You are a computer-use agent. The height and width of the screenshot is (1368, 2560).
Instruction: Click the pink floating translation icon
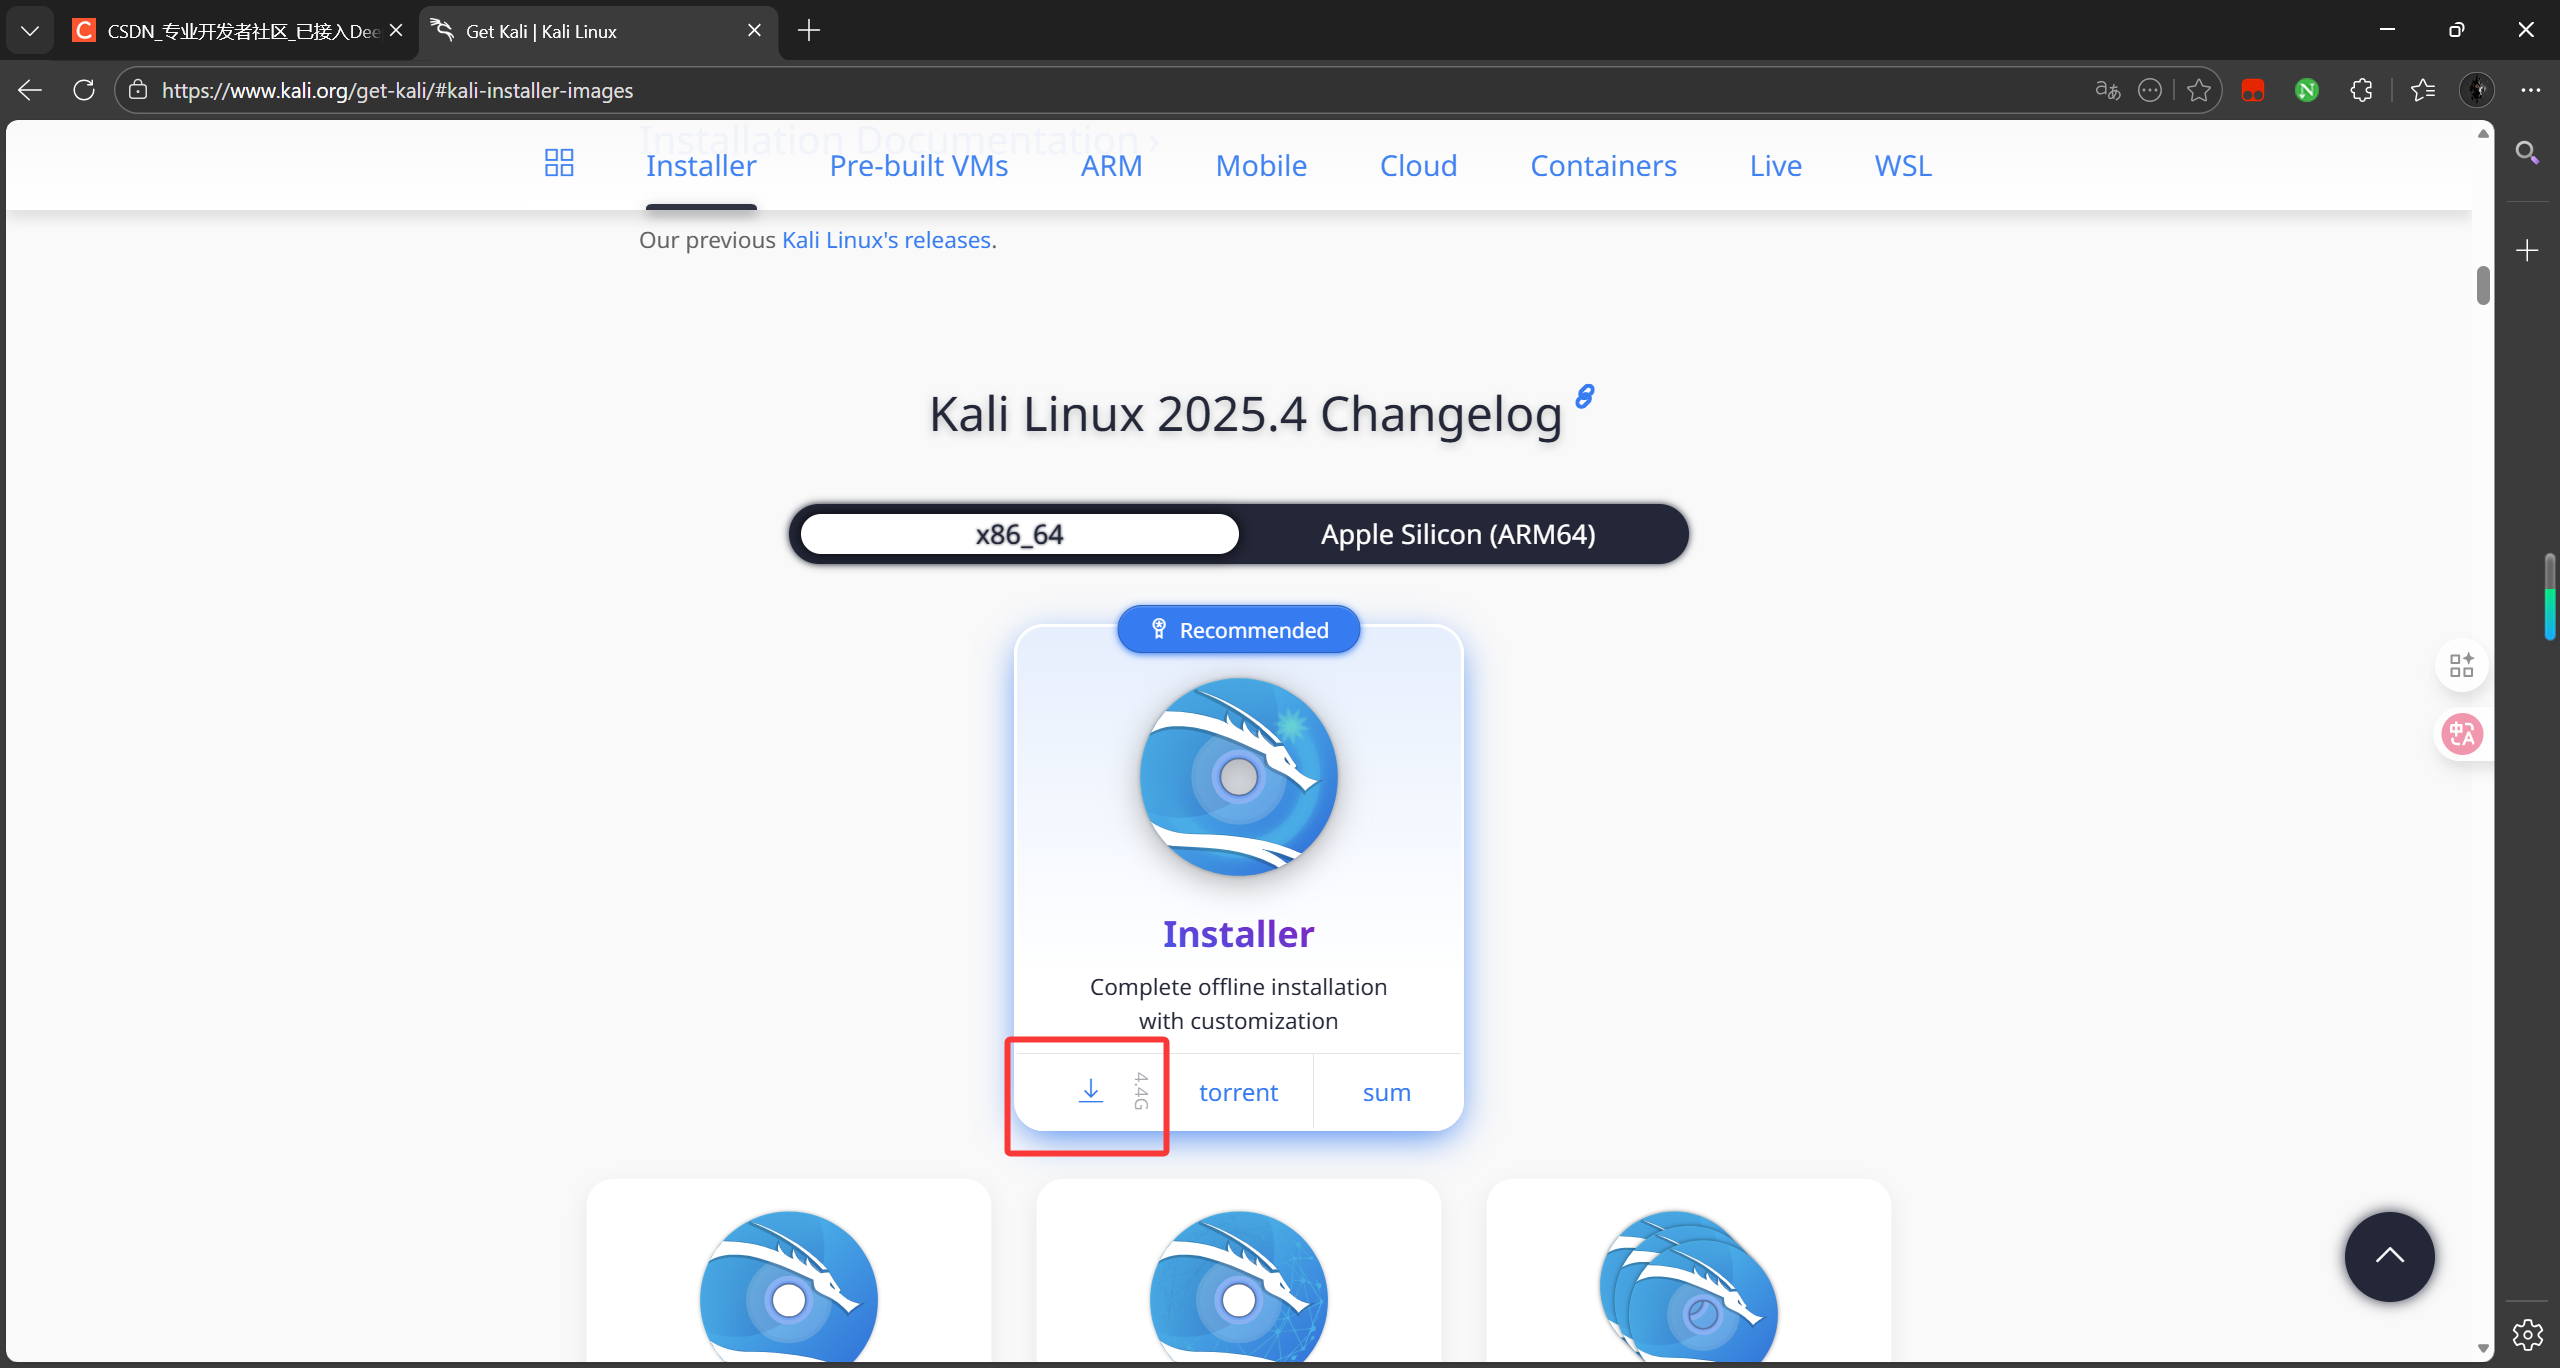[x=2461, y=735]
